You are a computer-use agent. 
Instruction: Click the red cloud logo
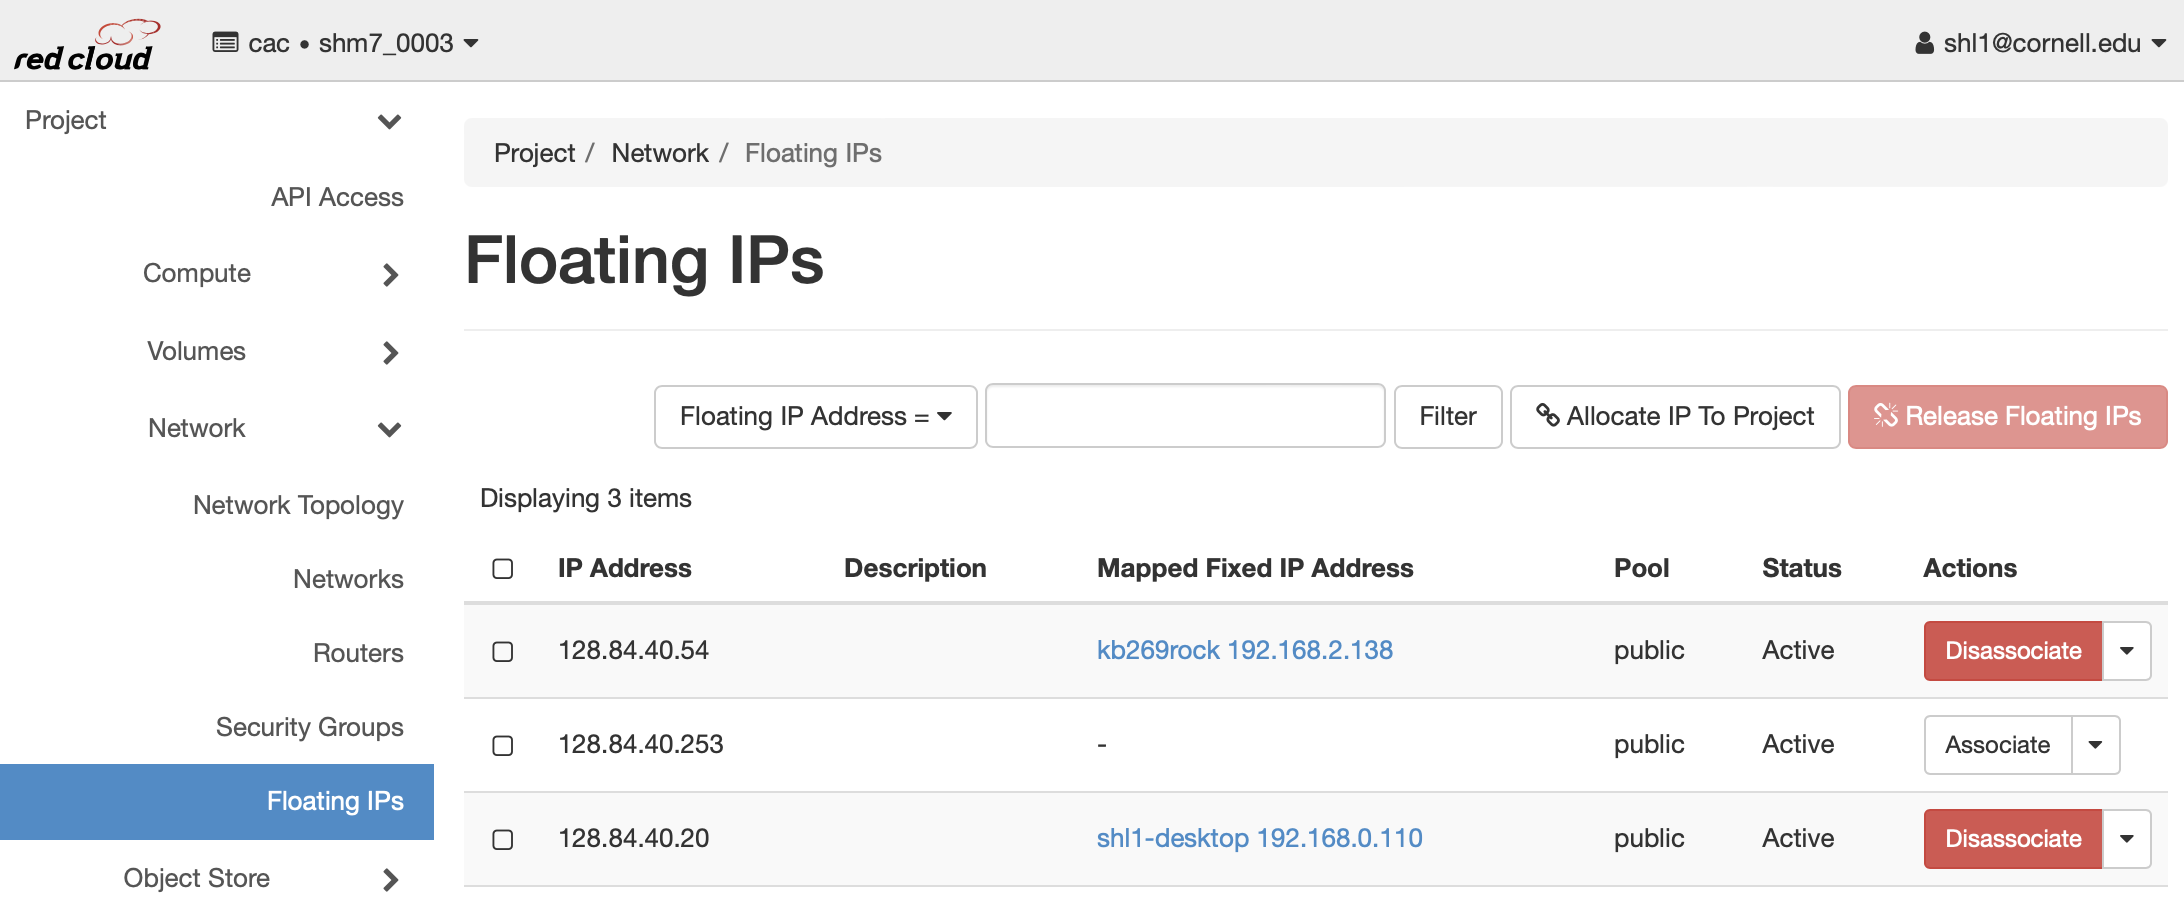pos(86,45)
